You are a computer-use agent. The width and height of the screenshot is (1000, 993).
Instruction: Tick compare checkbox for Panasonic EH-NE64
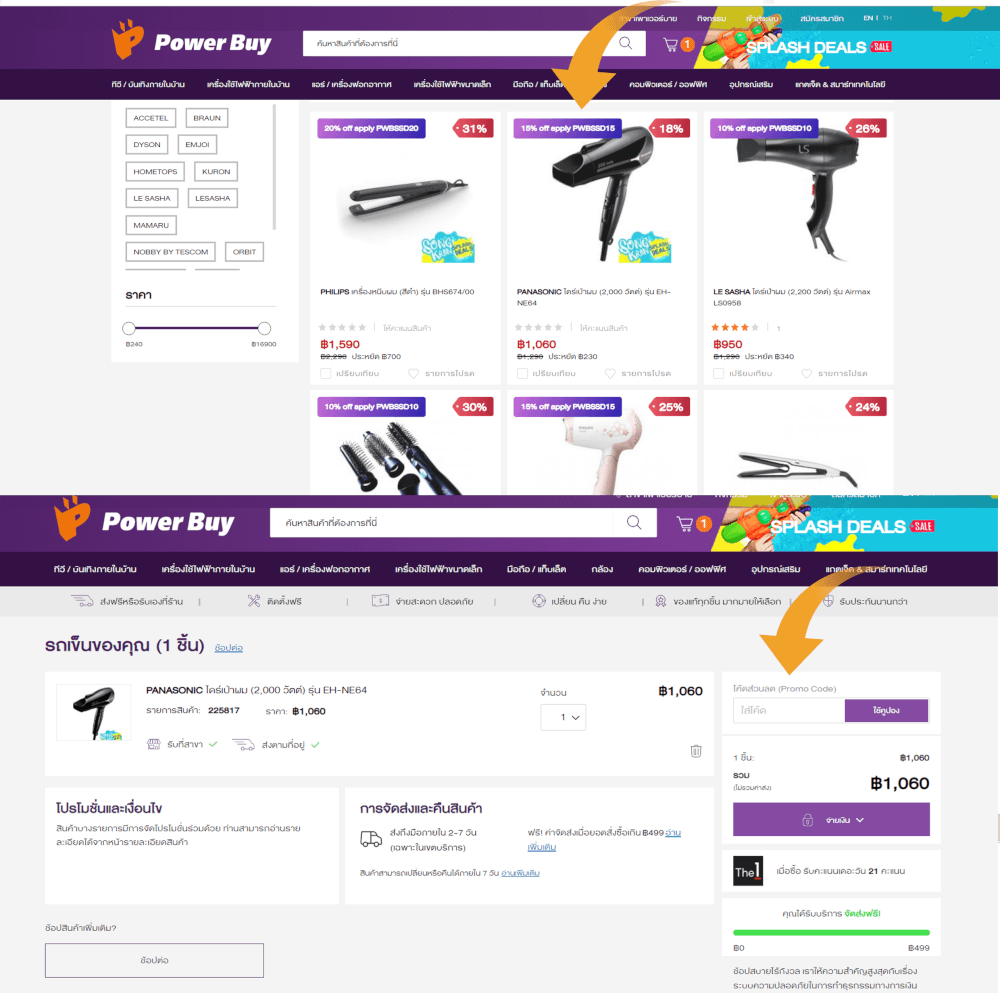pos(522,373)
